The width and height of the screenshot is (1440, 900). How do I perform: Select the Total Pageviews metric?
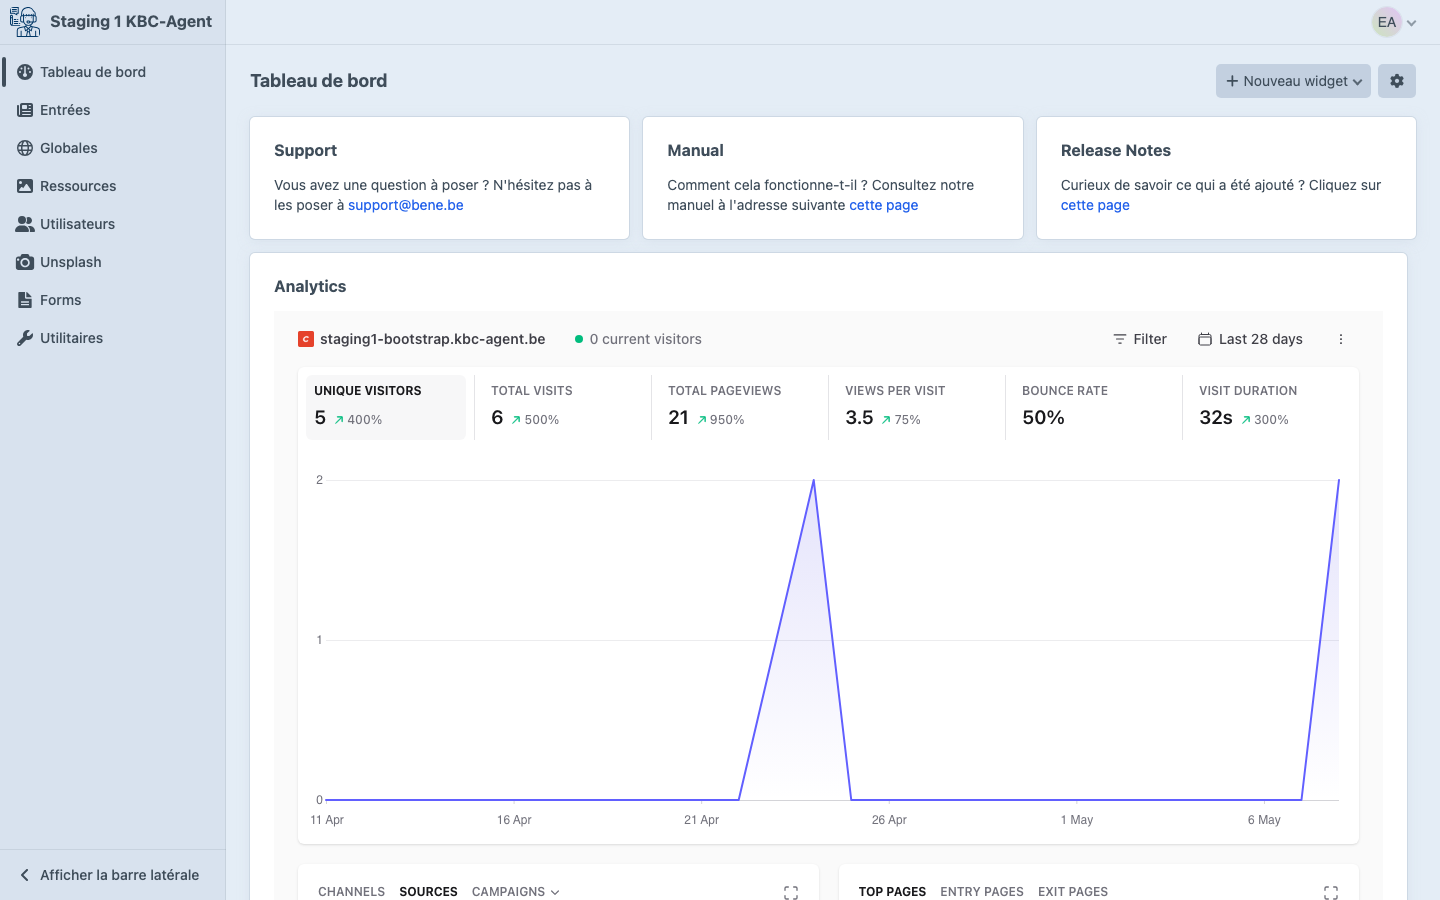click(740, 407)
